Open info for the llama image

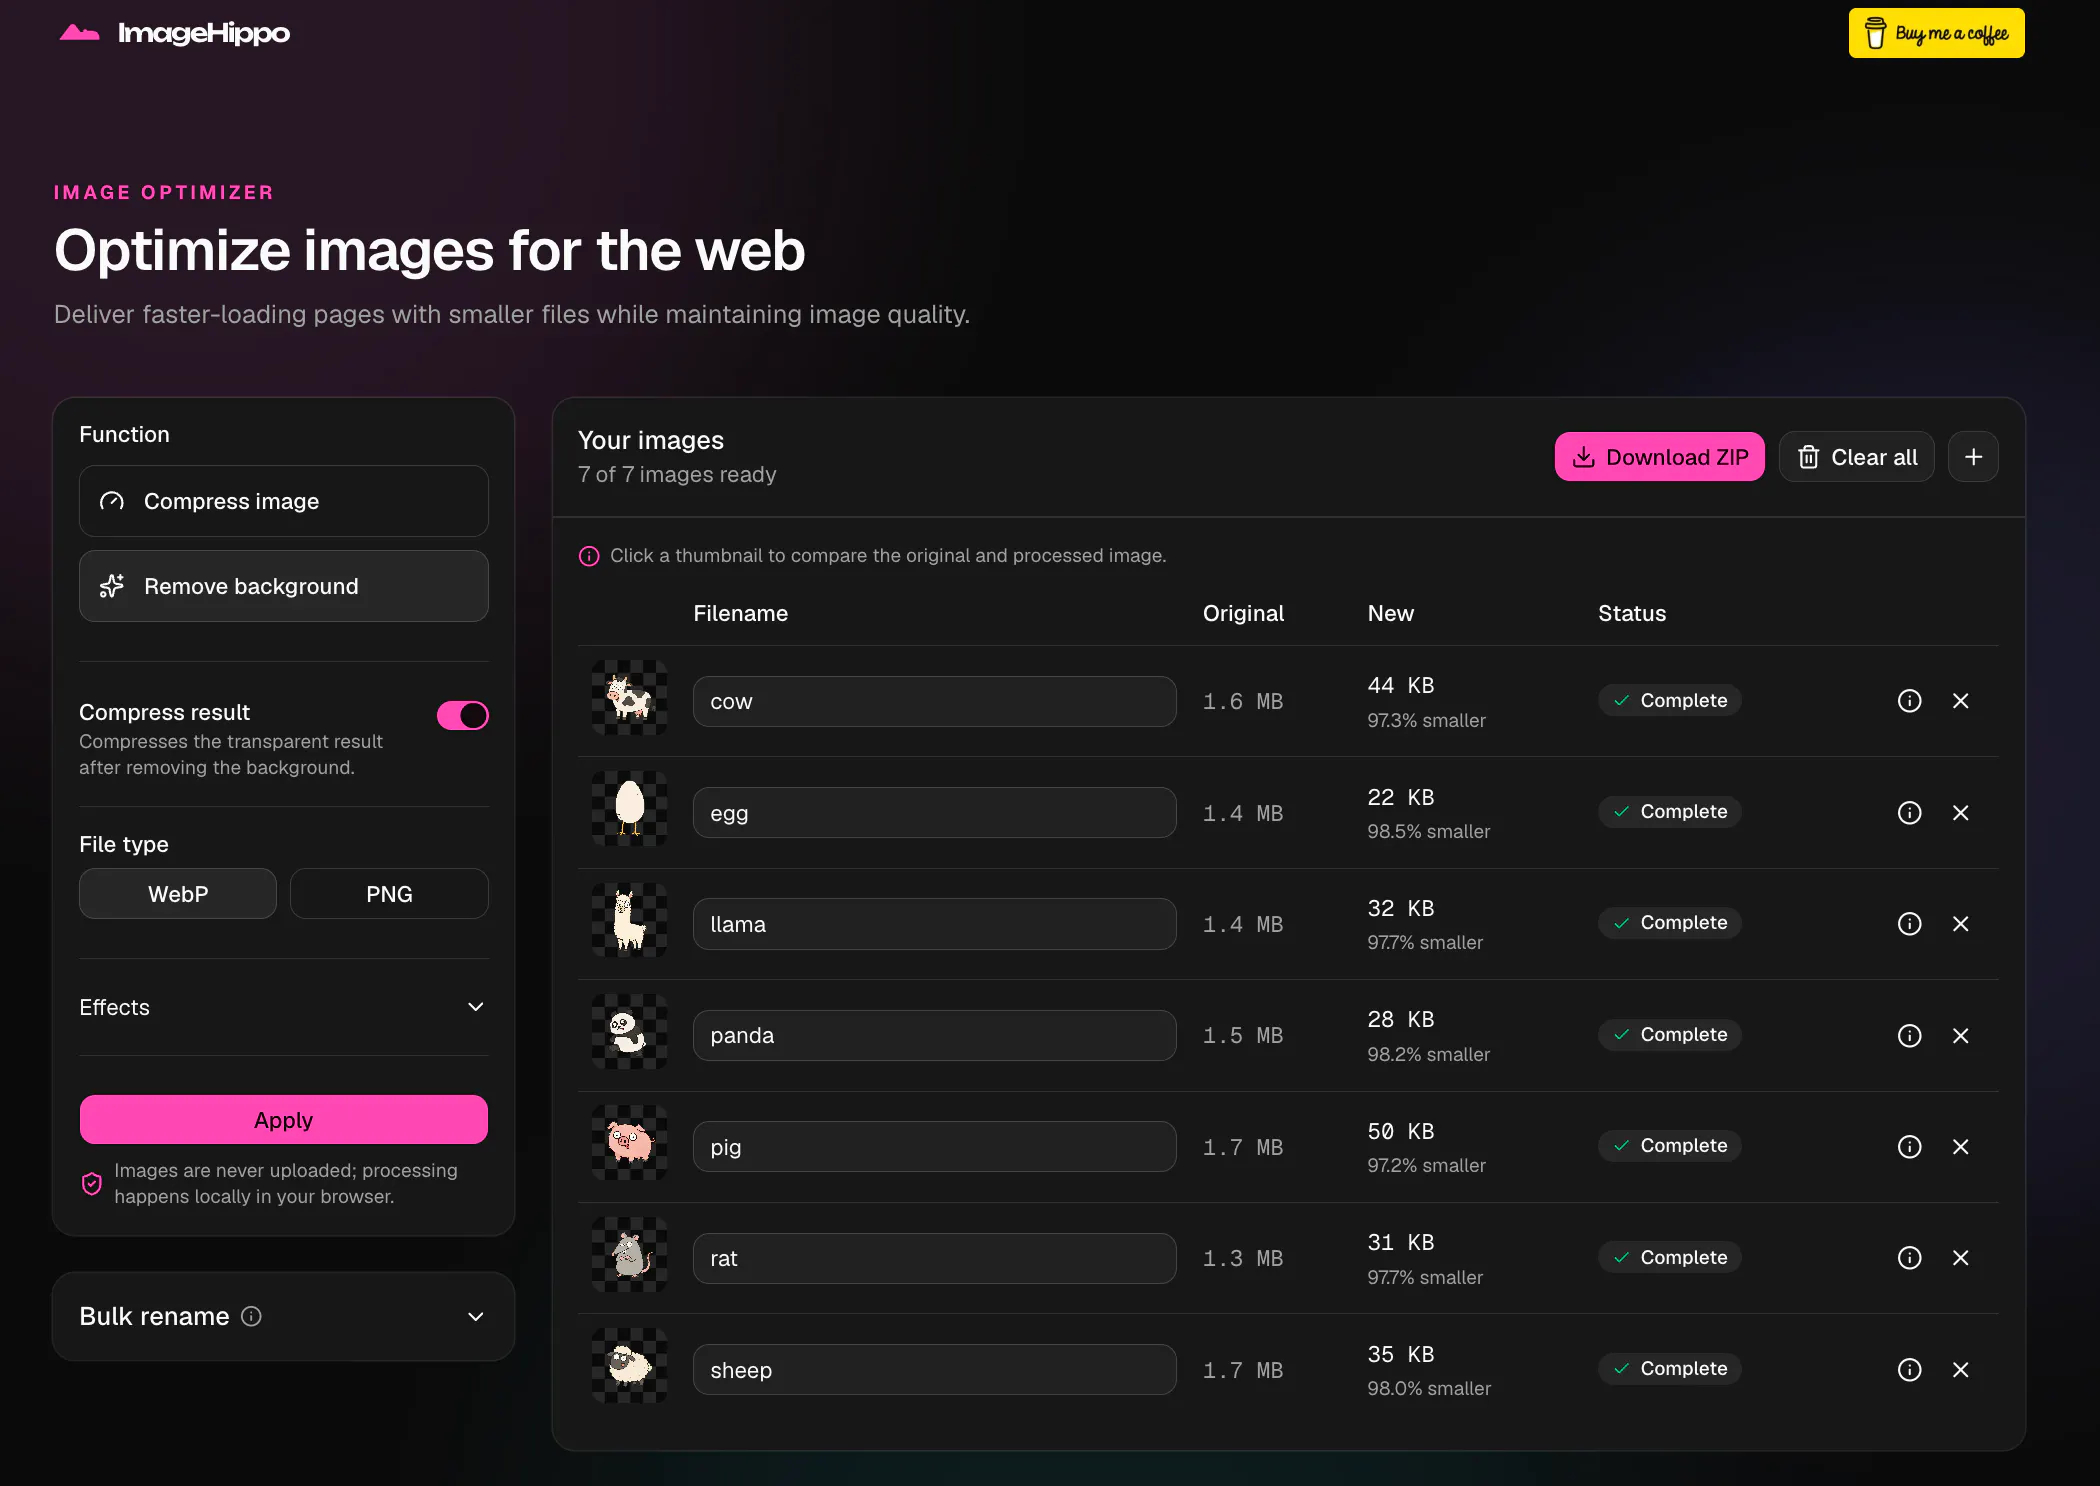[1909, 924]
